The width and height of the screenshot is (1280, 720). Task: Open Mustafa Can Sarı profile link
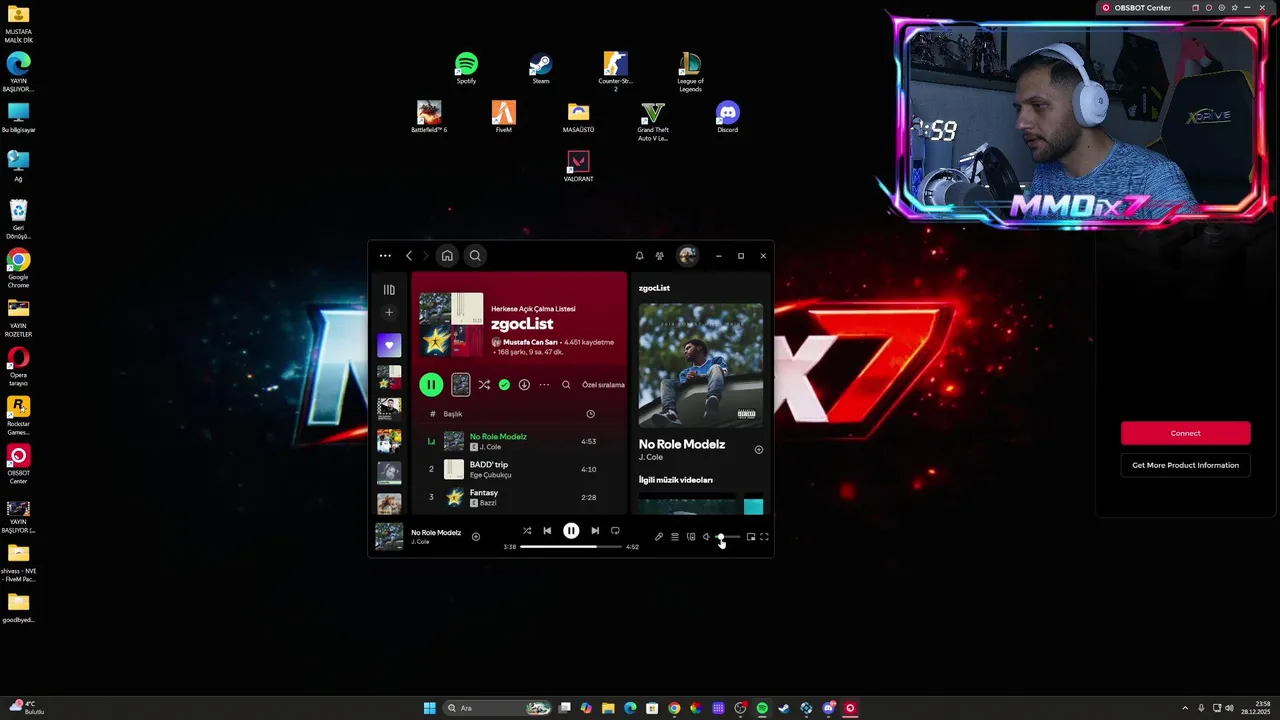(530, 343)
